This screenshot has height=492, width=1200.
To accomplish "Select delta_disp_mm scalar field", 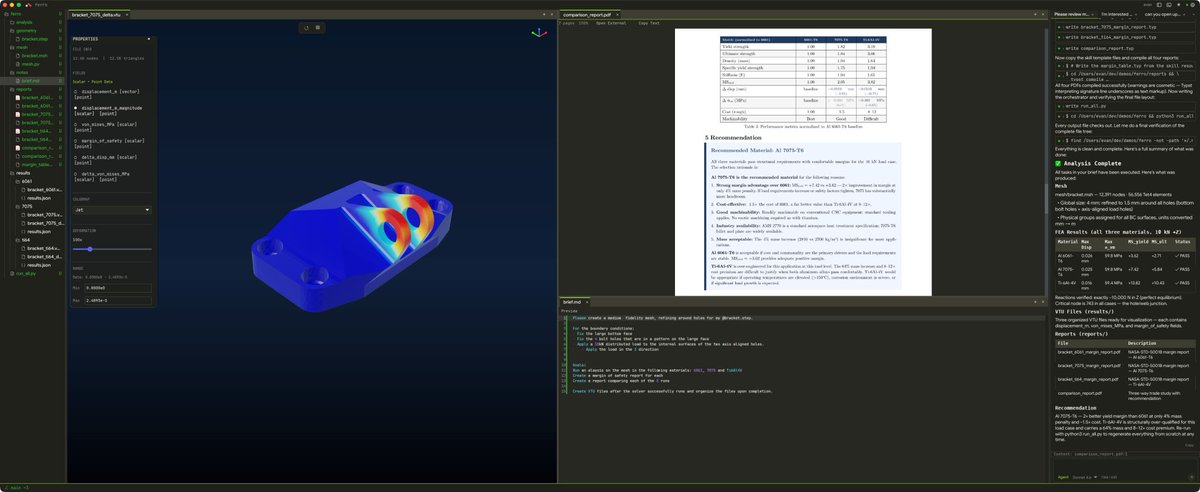I will pos(108,160).
